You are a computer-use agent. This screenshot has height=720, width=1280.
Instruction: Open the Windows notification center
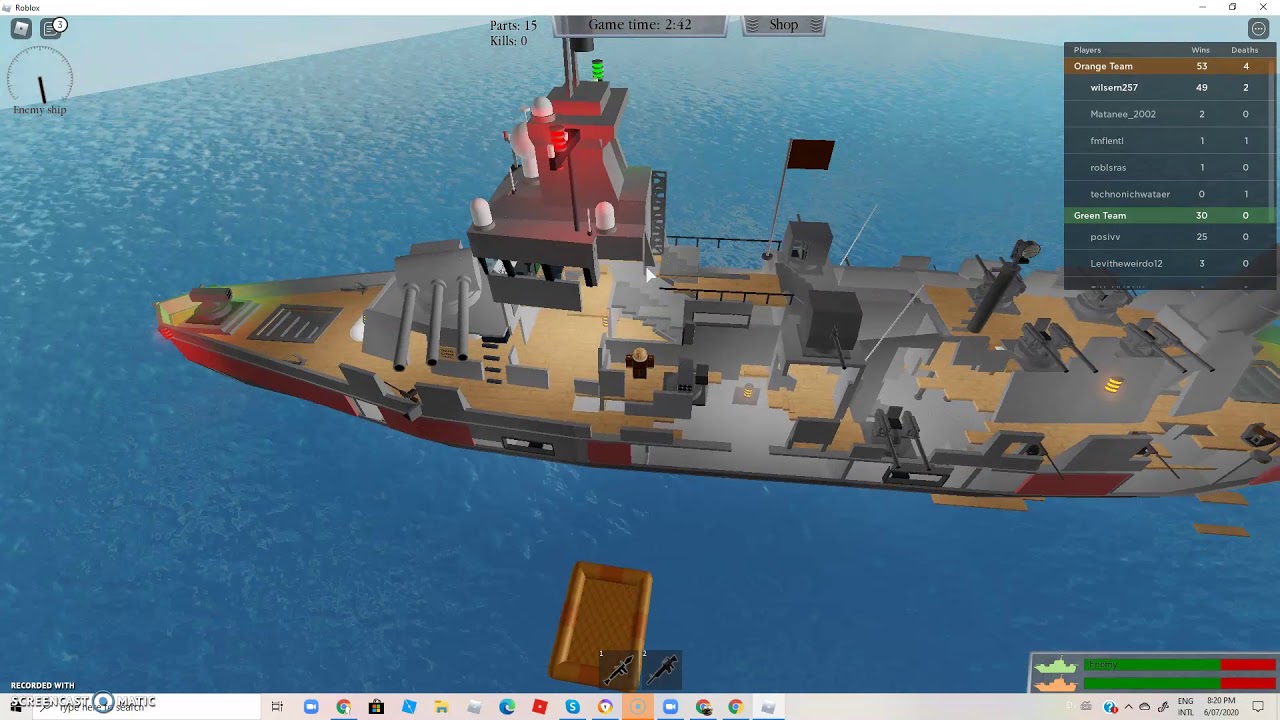(1258, 707)
